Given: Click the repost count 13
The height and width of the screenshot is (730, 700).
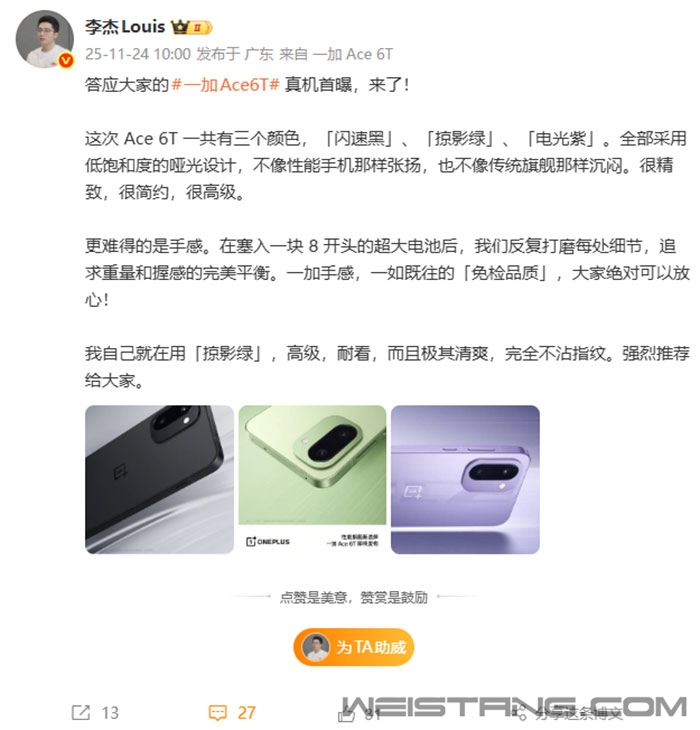Looking at the screenshot, I should point(110,713).
